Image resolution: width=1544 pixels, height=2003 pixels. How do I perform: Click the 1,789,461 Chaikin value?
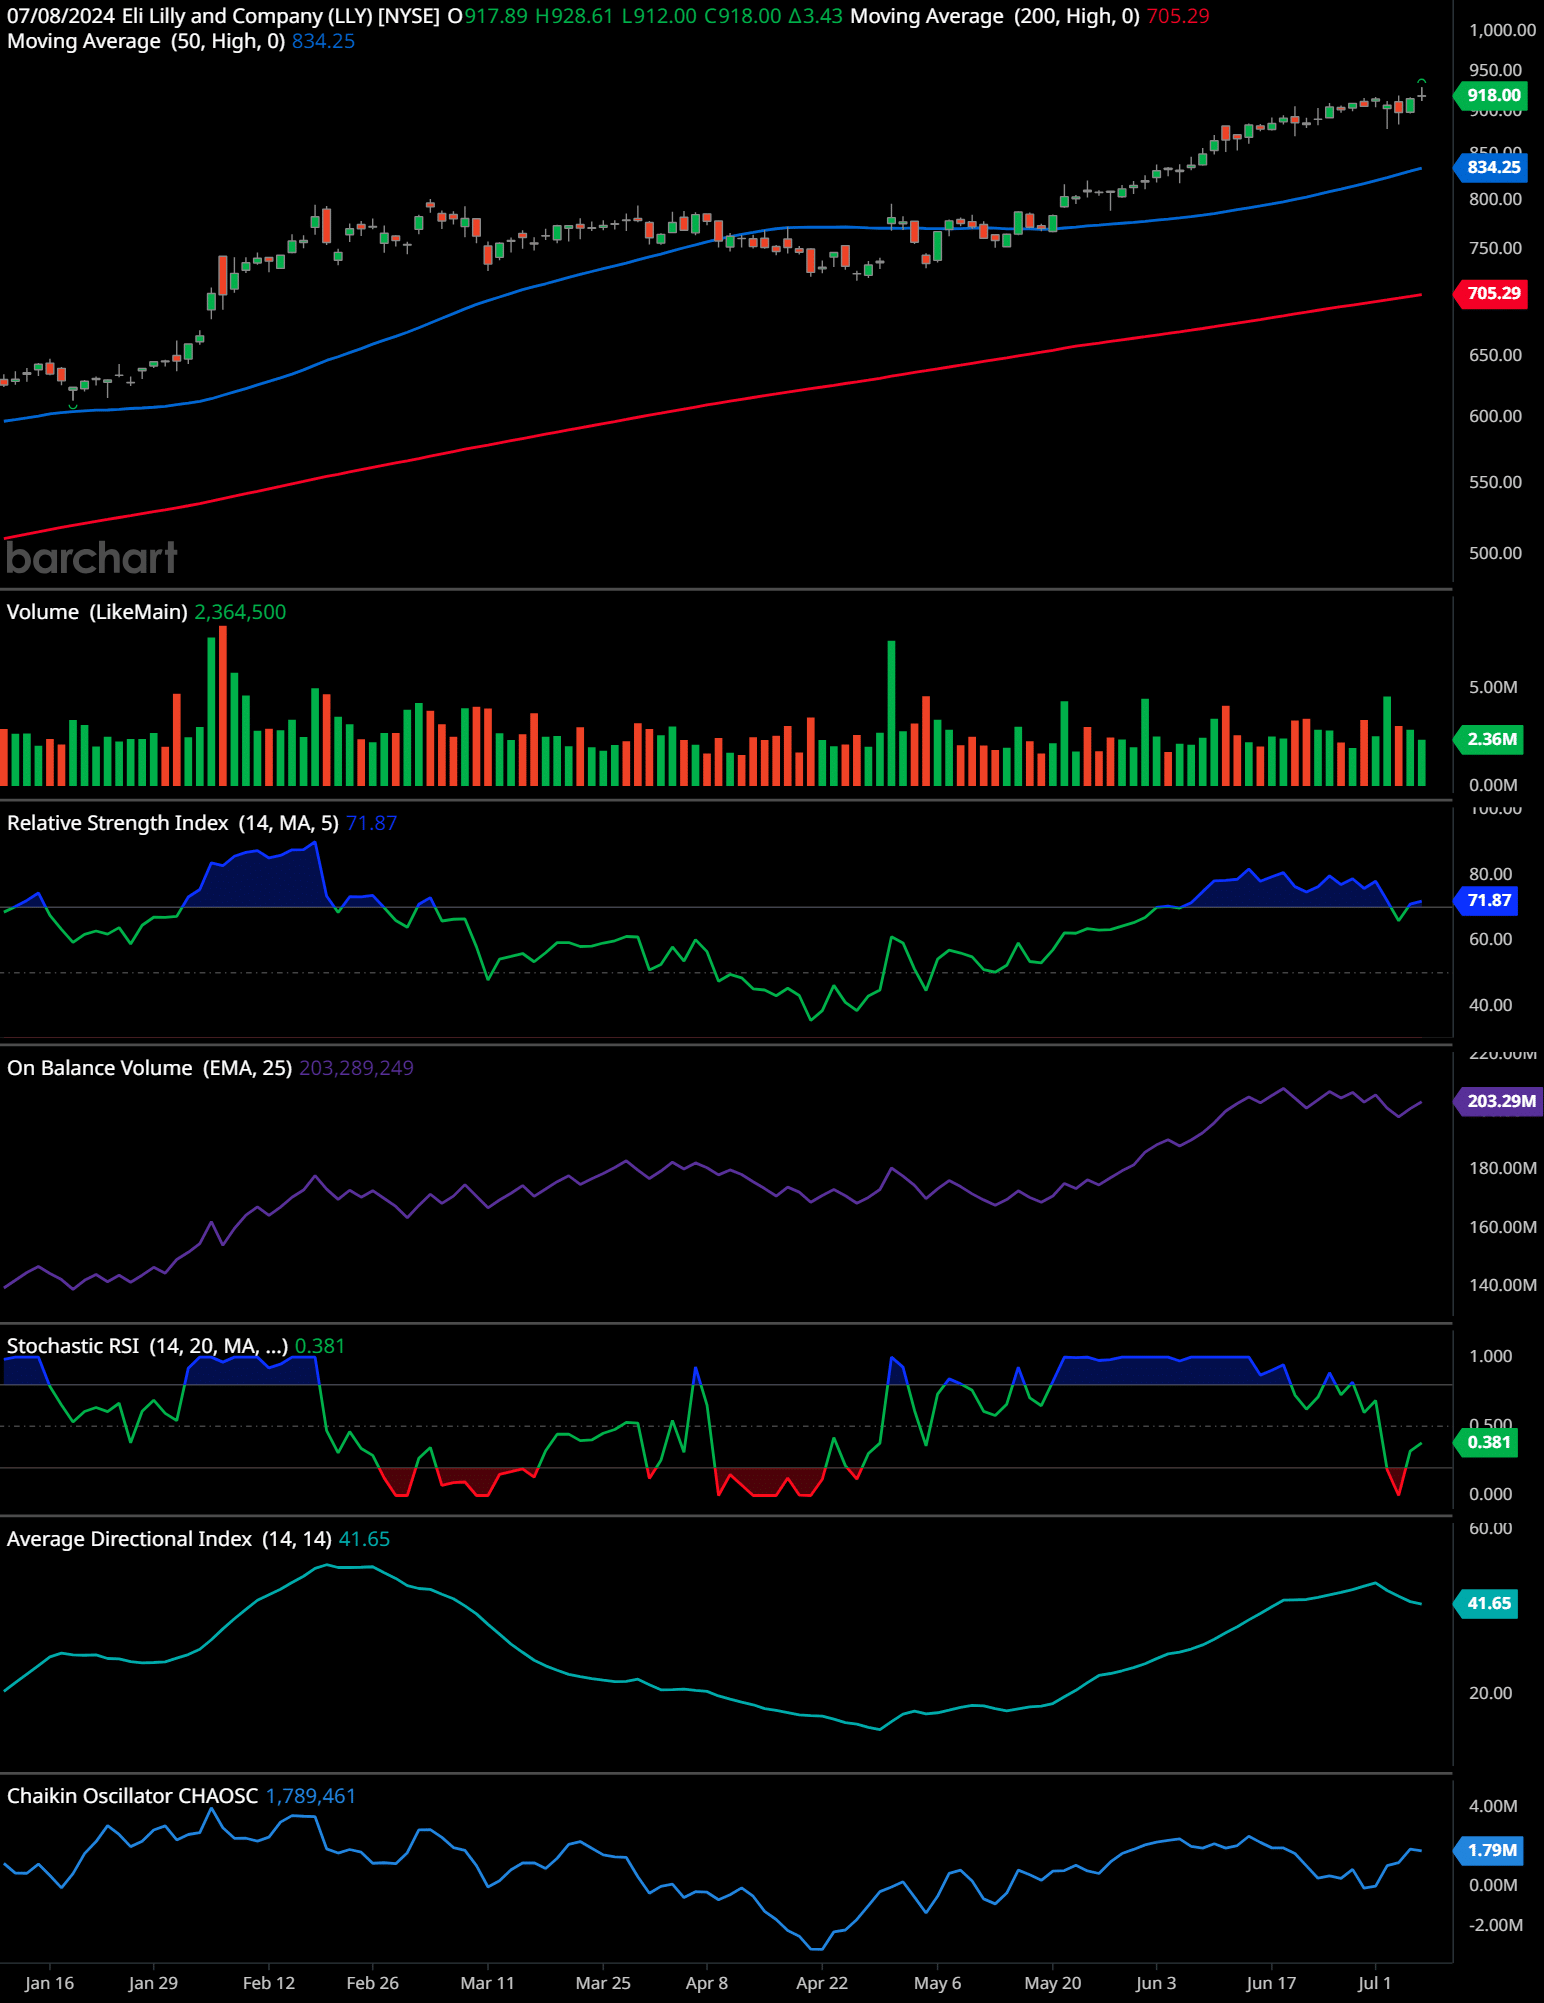pos(311,1796)
